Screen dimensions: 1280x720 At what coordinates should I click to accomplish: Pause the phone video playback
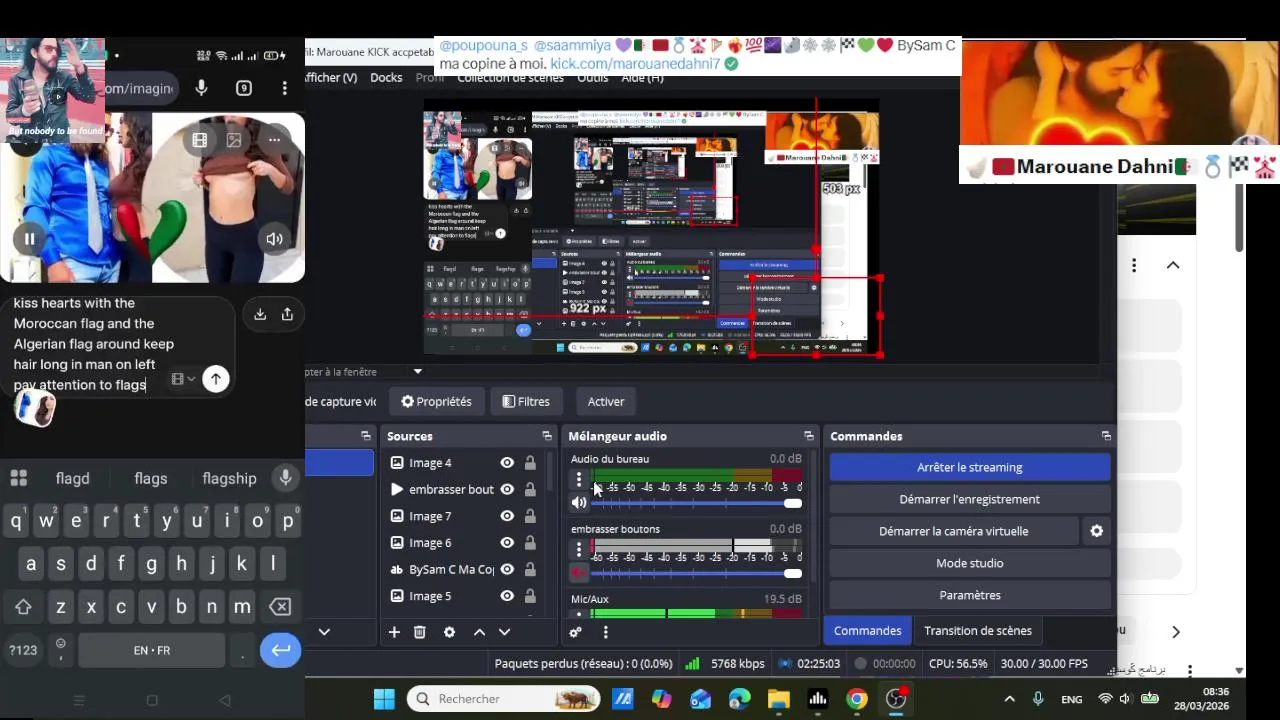point(29,239)
